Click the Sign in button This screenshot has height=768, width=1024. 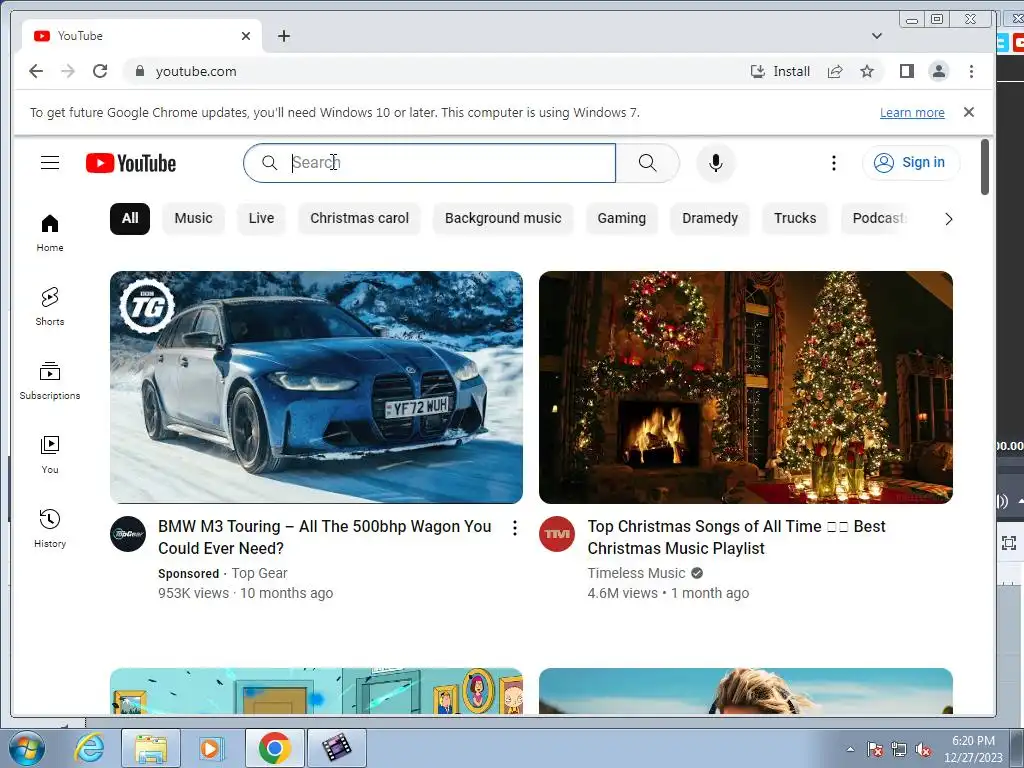tap(911, 163)
